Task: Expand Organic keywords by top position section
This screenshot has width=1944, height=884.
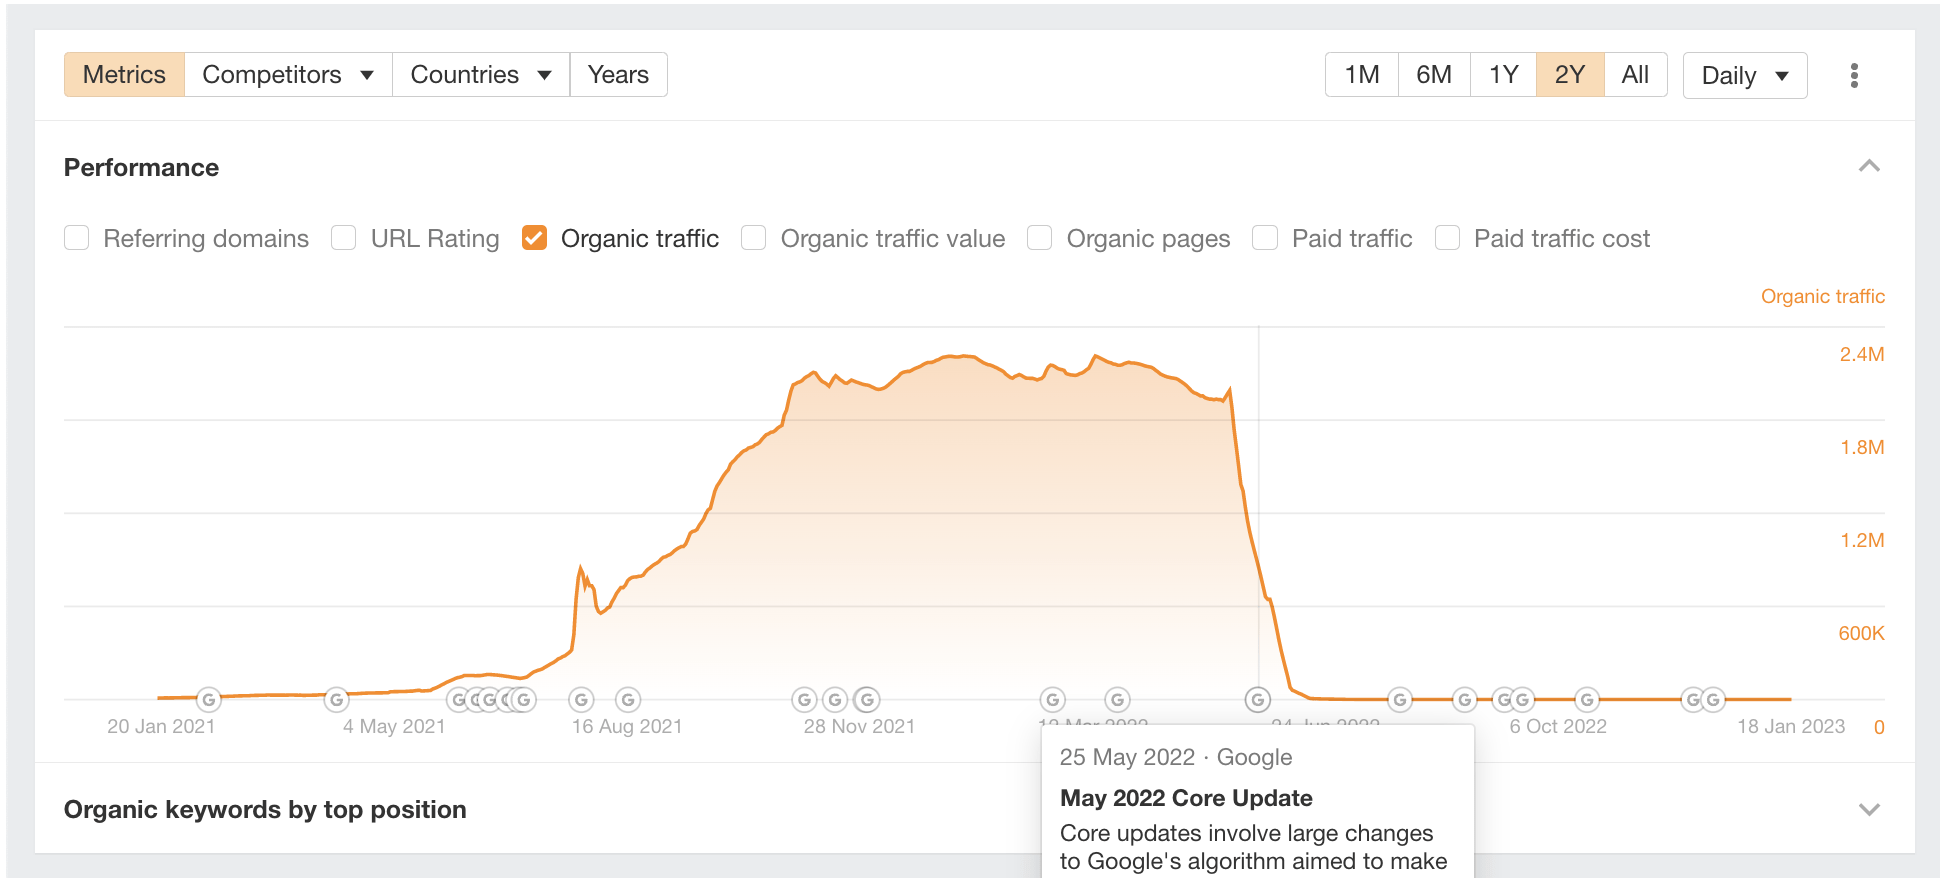Action: click(1869, 809)
